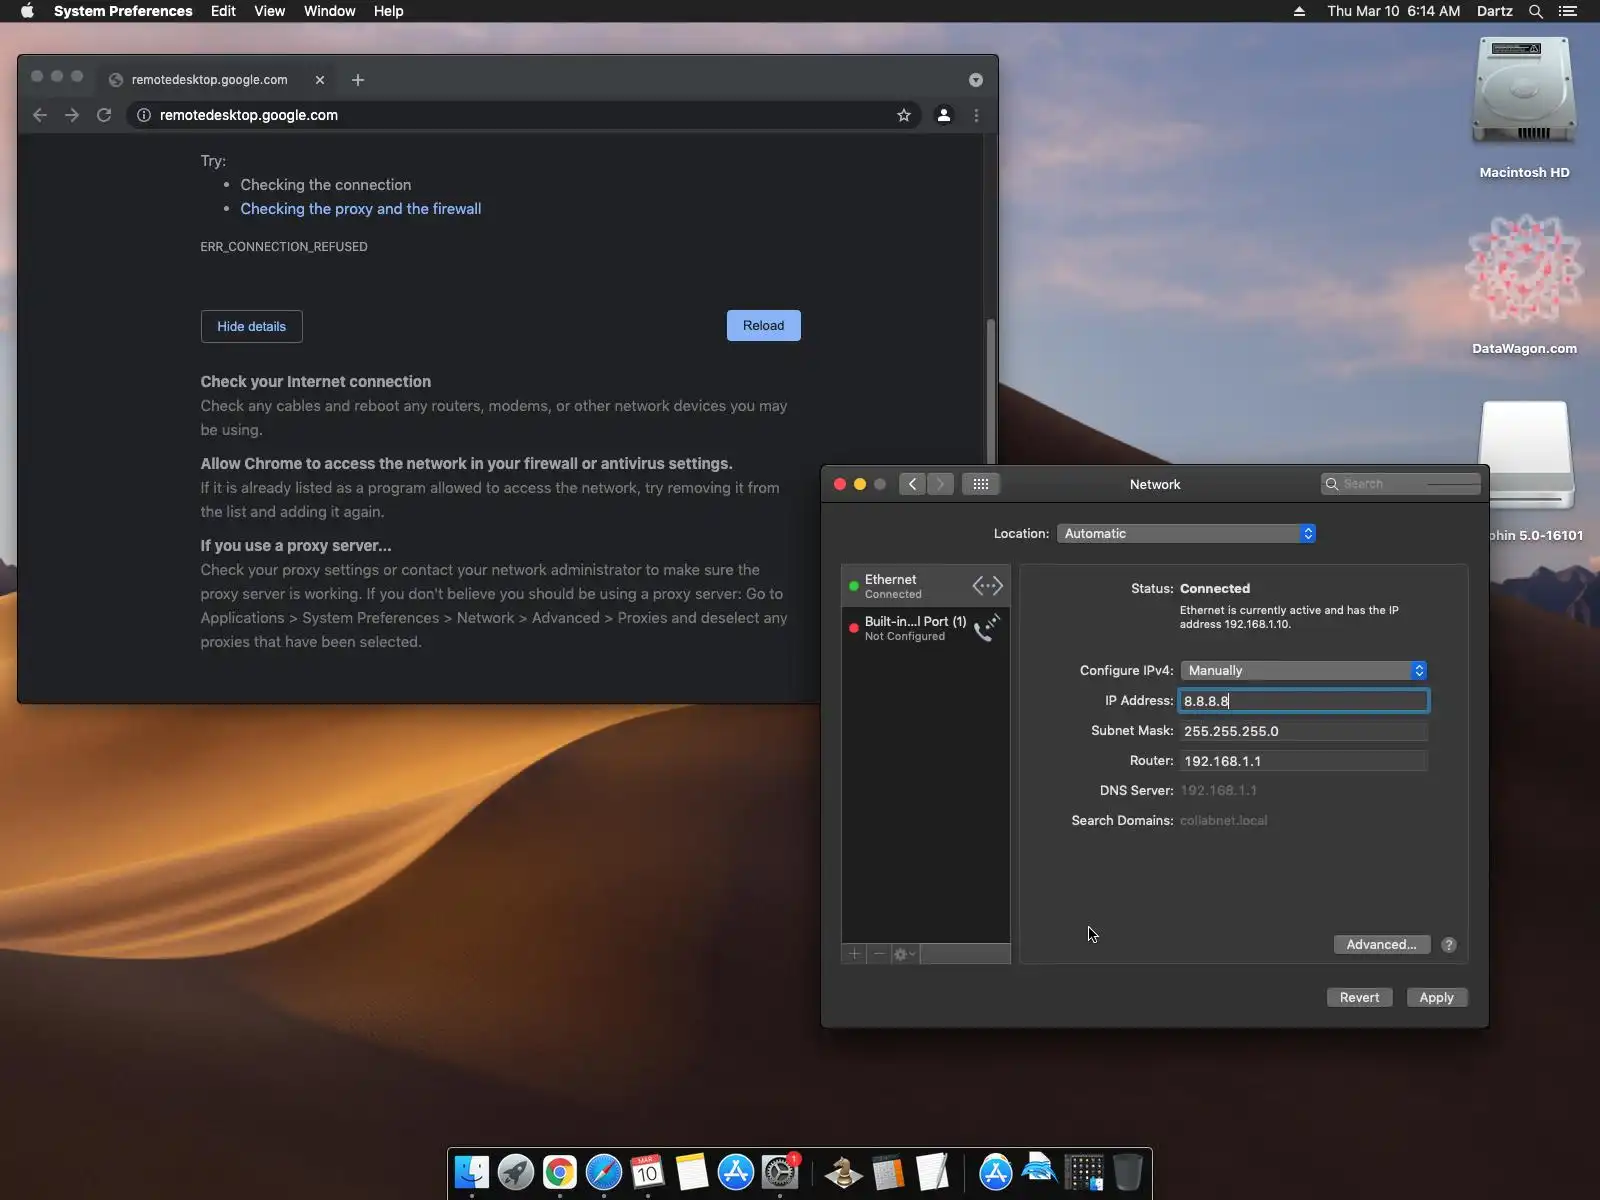Open Spotlight search in the menu bar
Image resolution: width=1600 pixels, height=1200 pixels.
pyautogui.click(x=1536, y=11)
